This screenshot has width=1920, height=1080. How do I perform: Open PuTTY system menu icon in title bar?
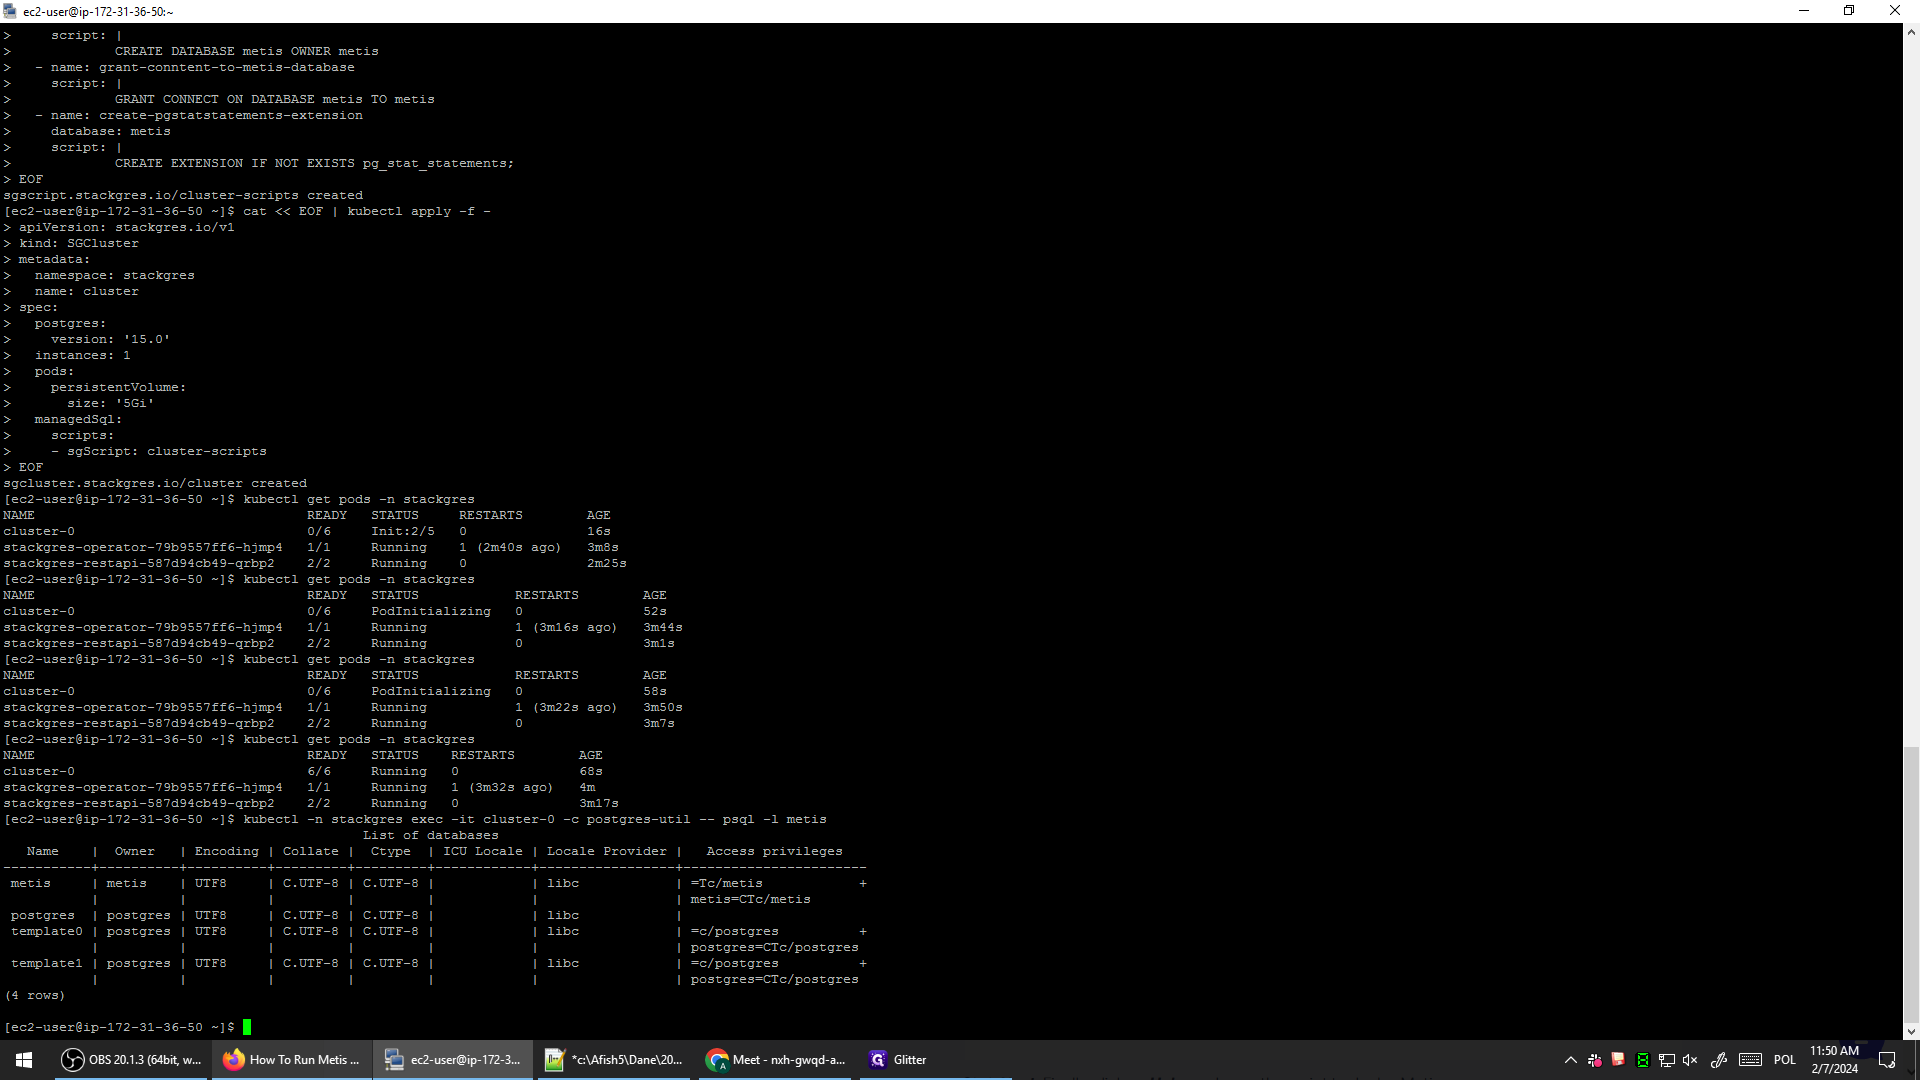pos(10,11)
